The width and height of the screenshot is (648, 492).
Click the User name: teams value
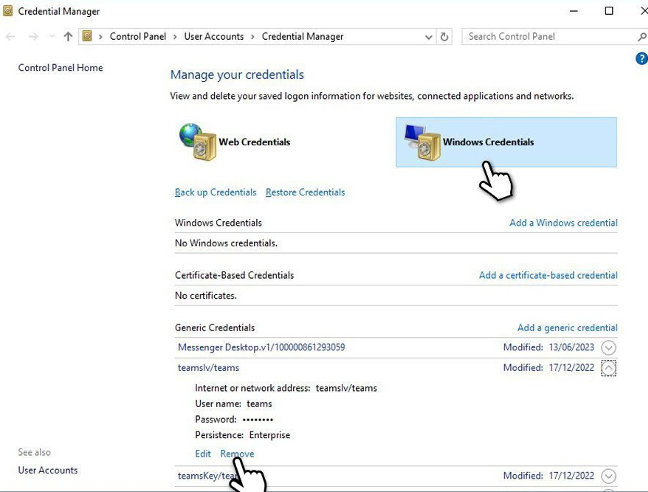[x=259, y=404]
